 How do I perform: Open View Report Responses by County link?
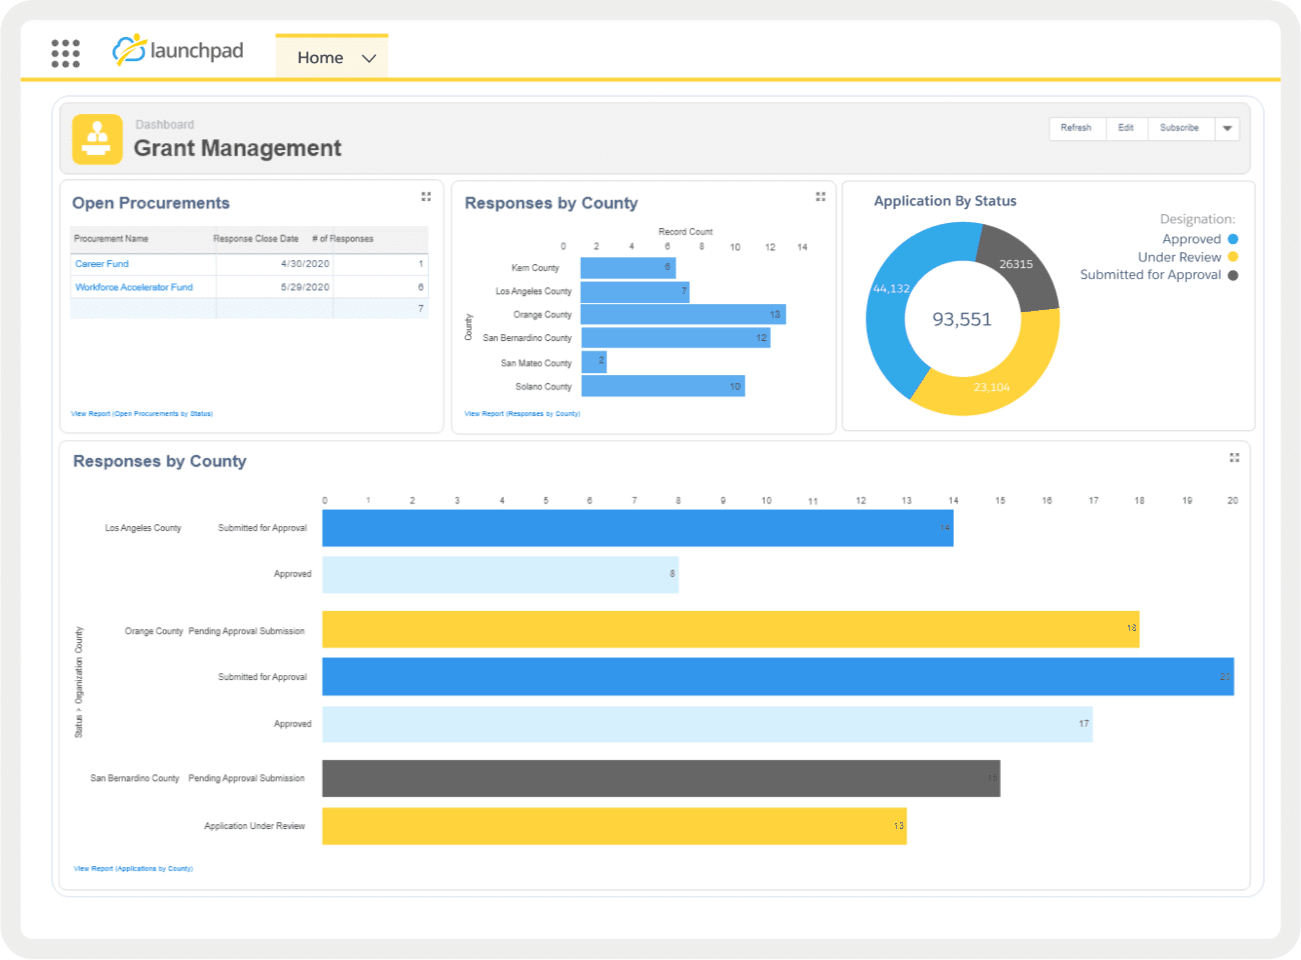tap(522, 414)
